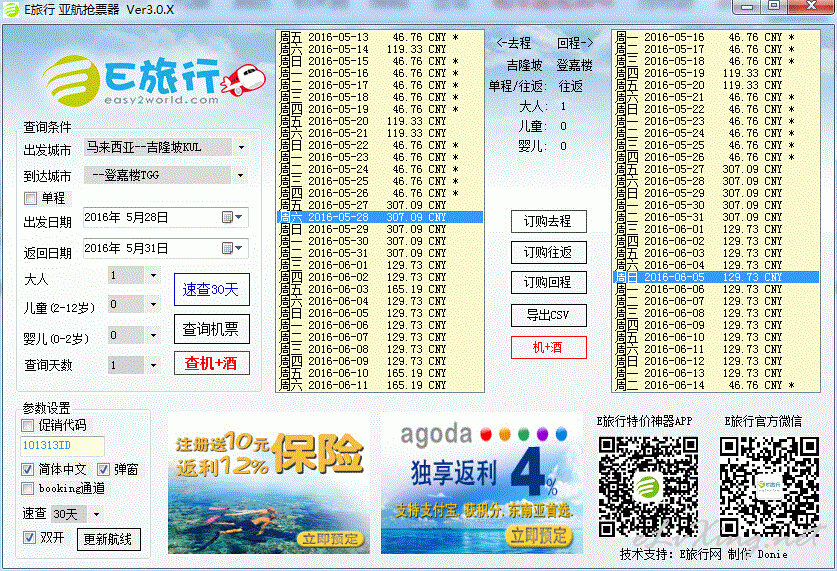
Task: Open the 婴儿 (0-2岁) count dropdown
Action: point(153,335)
